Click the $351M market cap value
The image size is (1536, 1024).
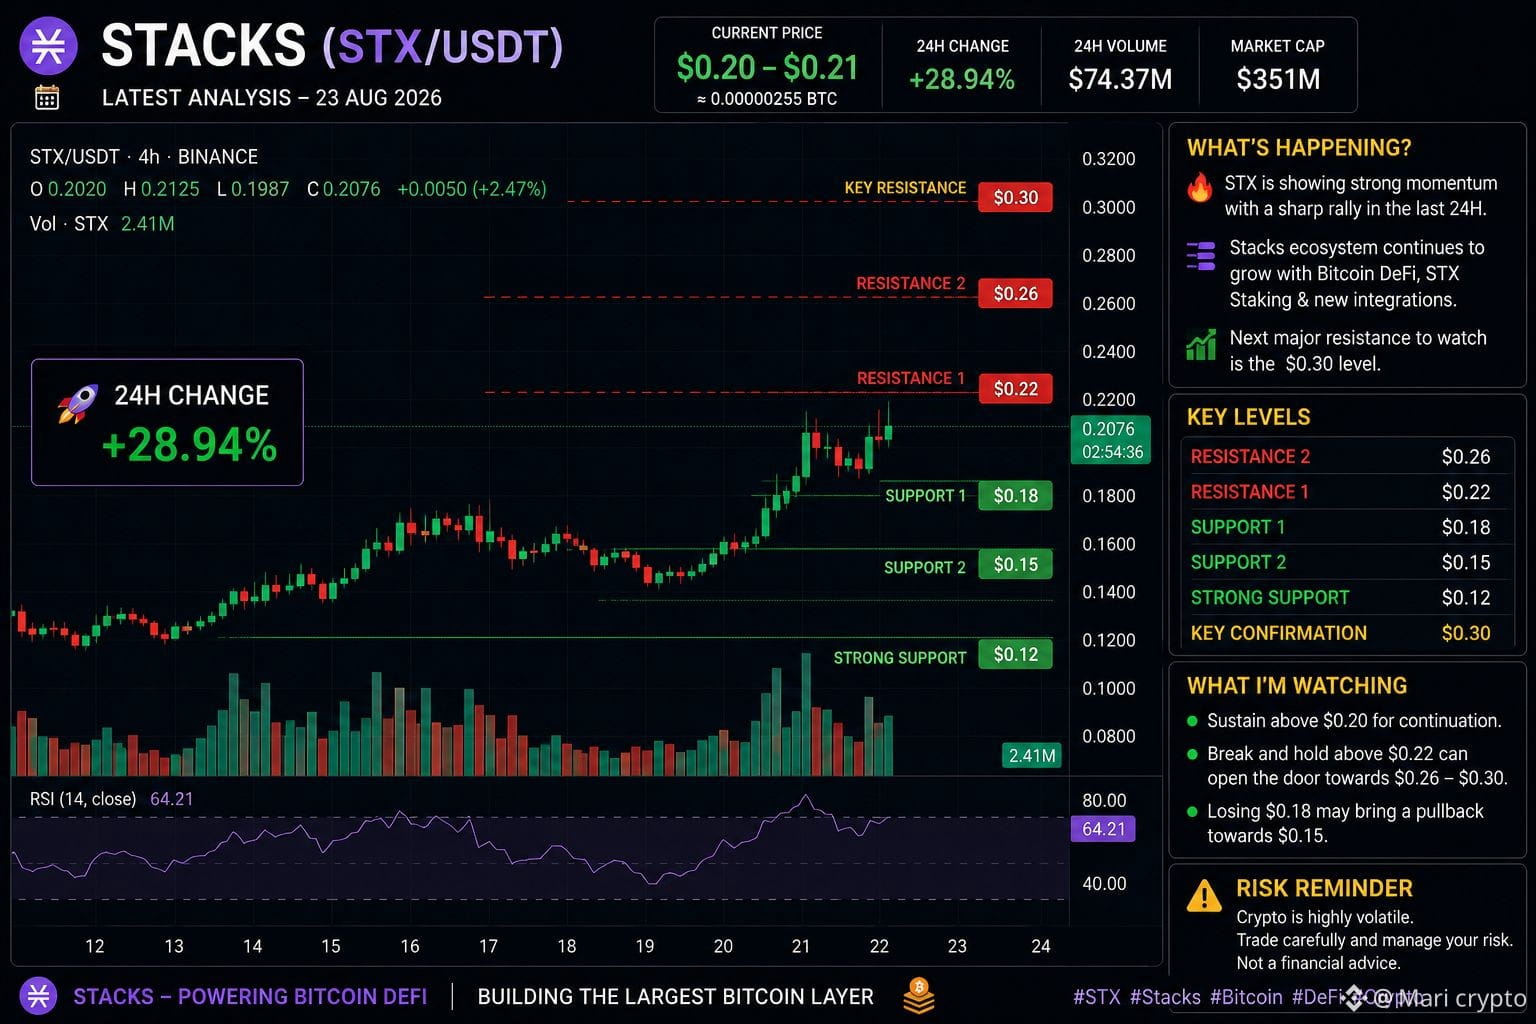click(x=1278, y=79)
